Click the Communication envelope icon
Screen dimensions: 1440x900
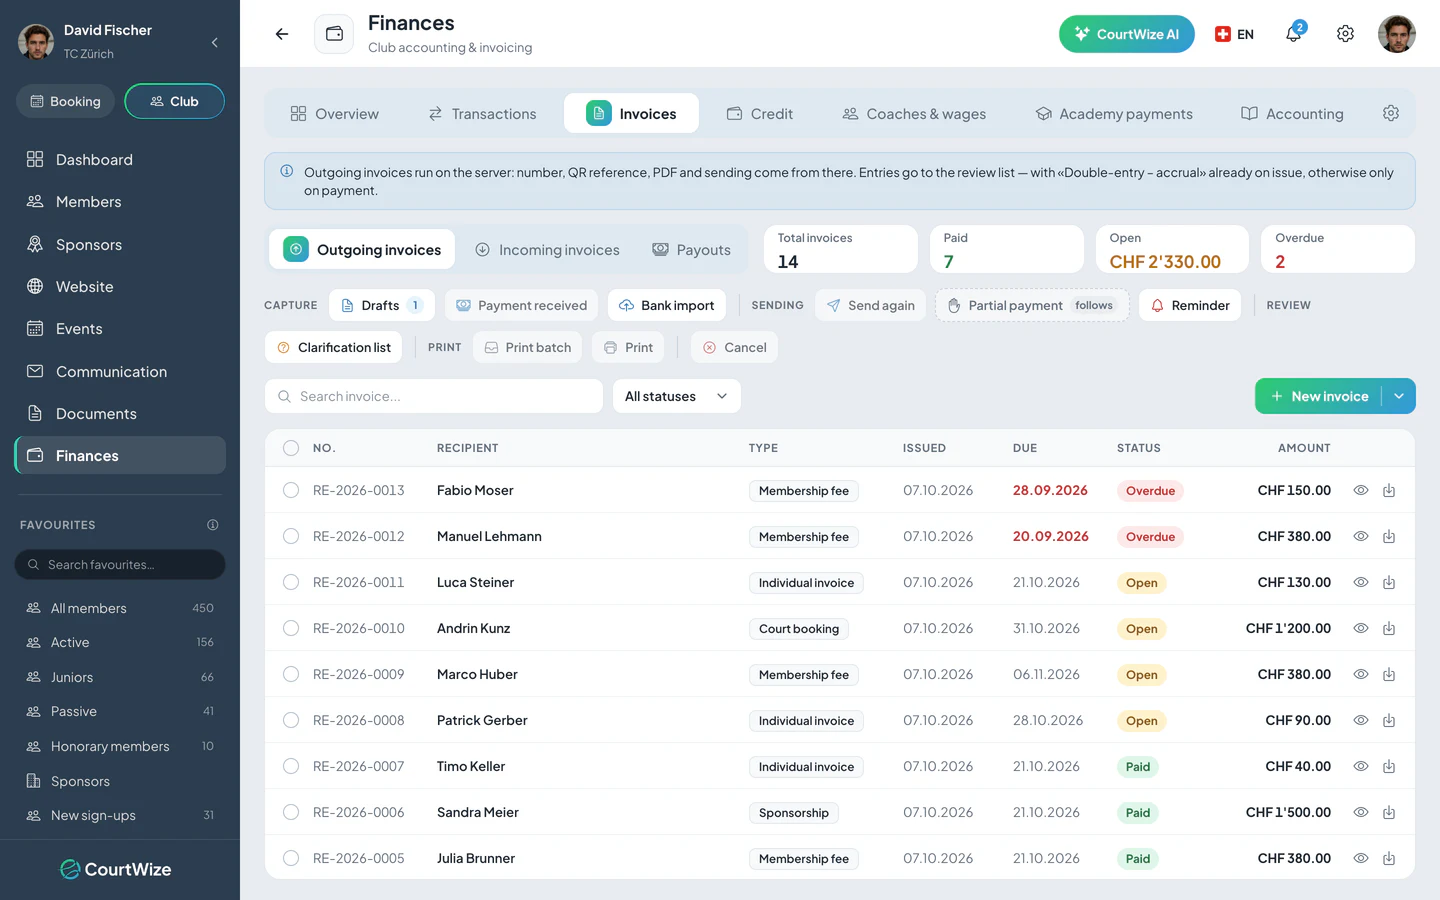pyautogui.click(x=35, y=371)
